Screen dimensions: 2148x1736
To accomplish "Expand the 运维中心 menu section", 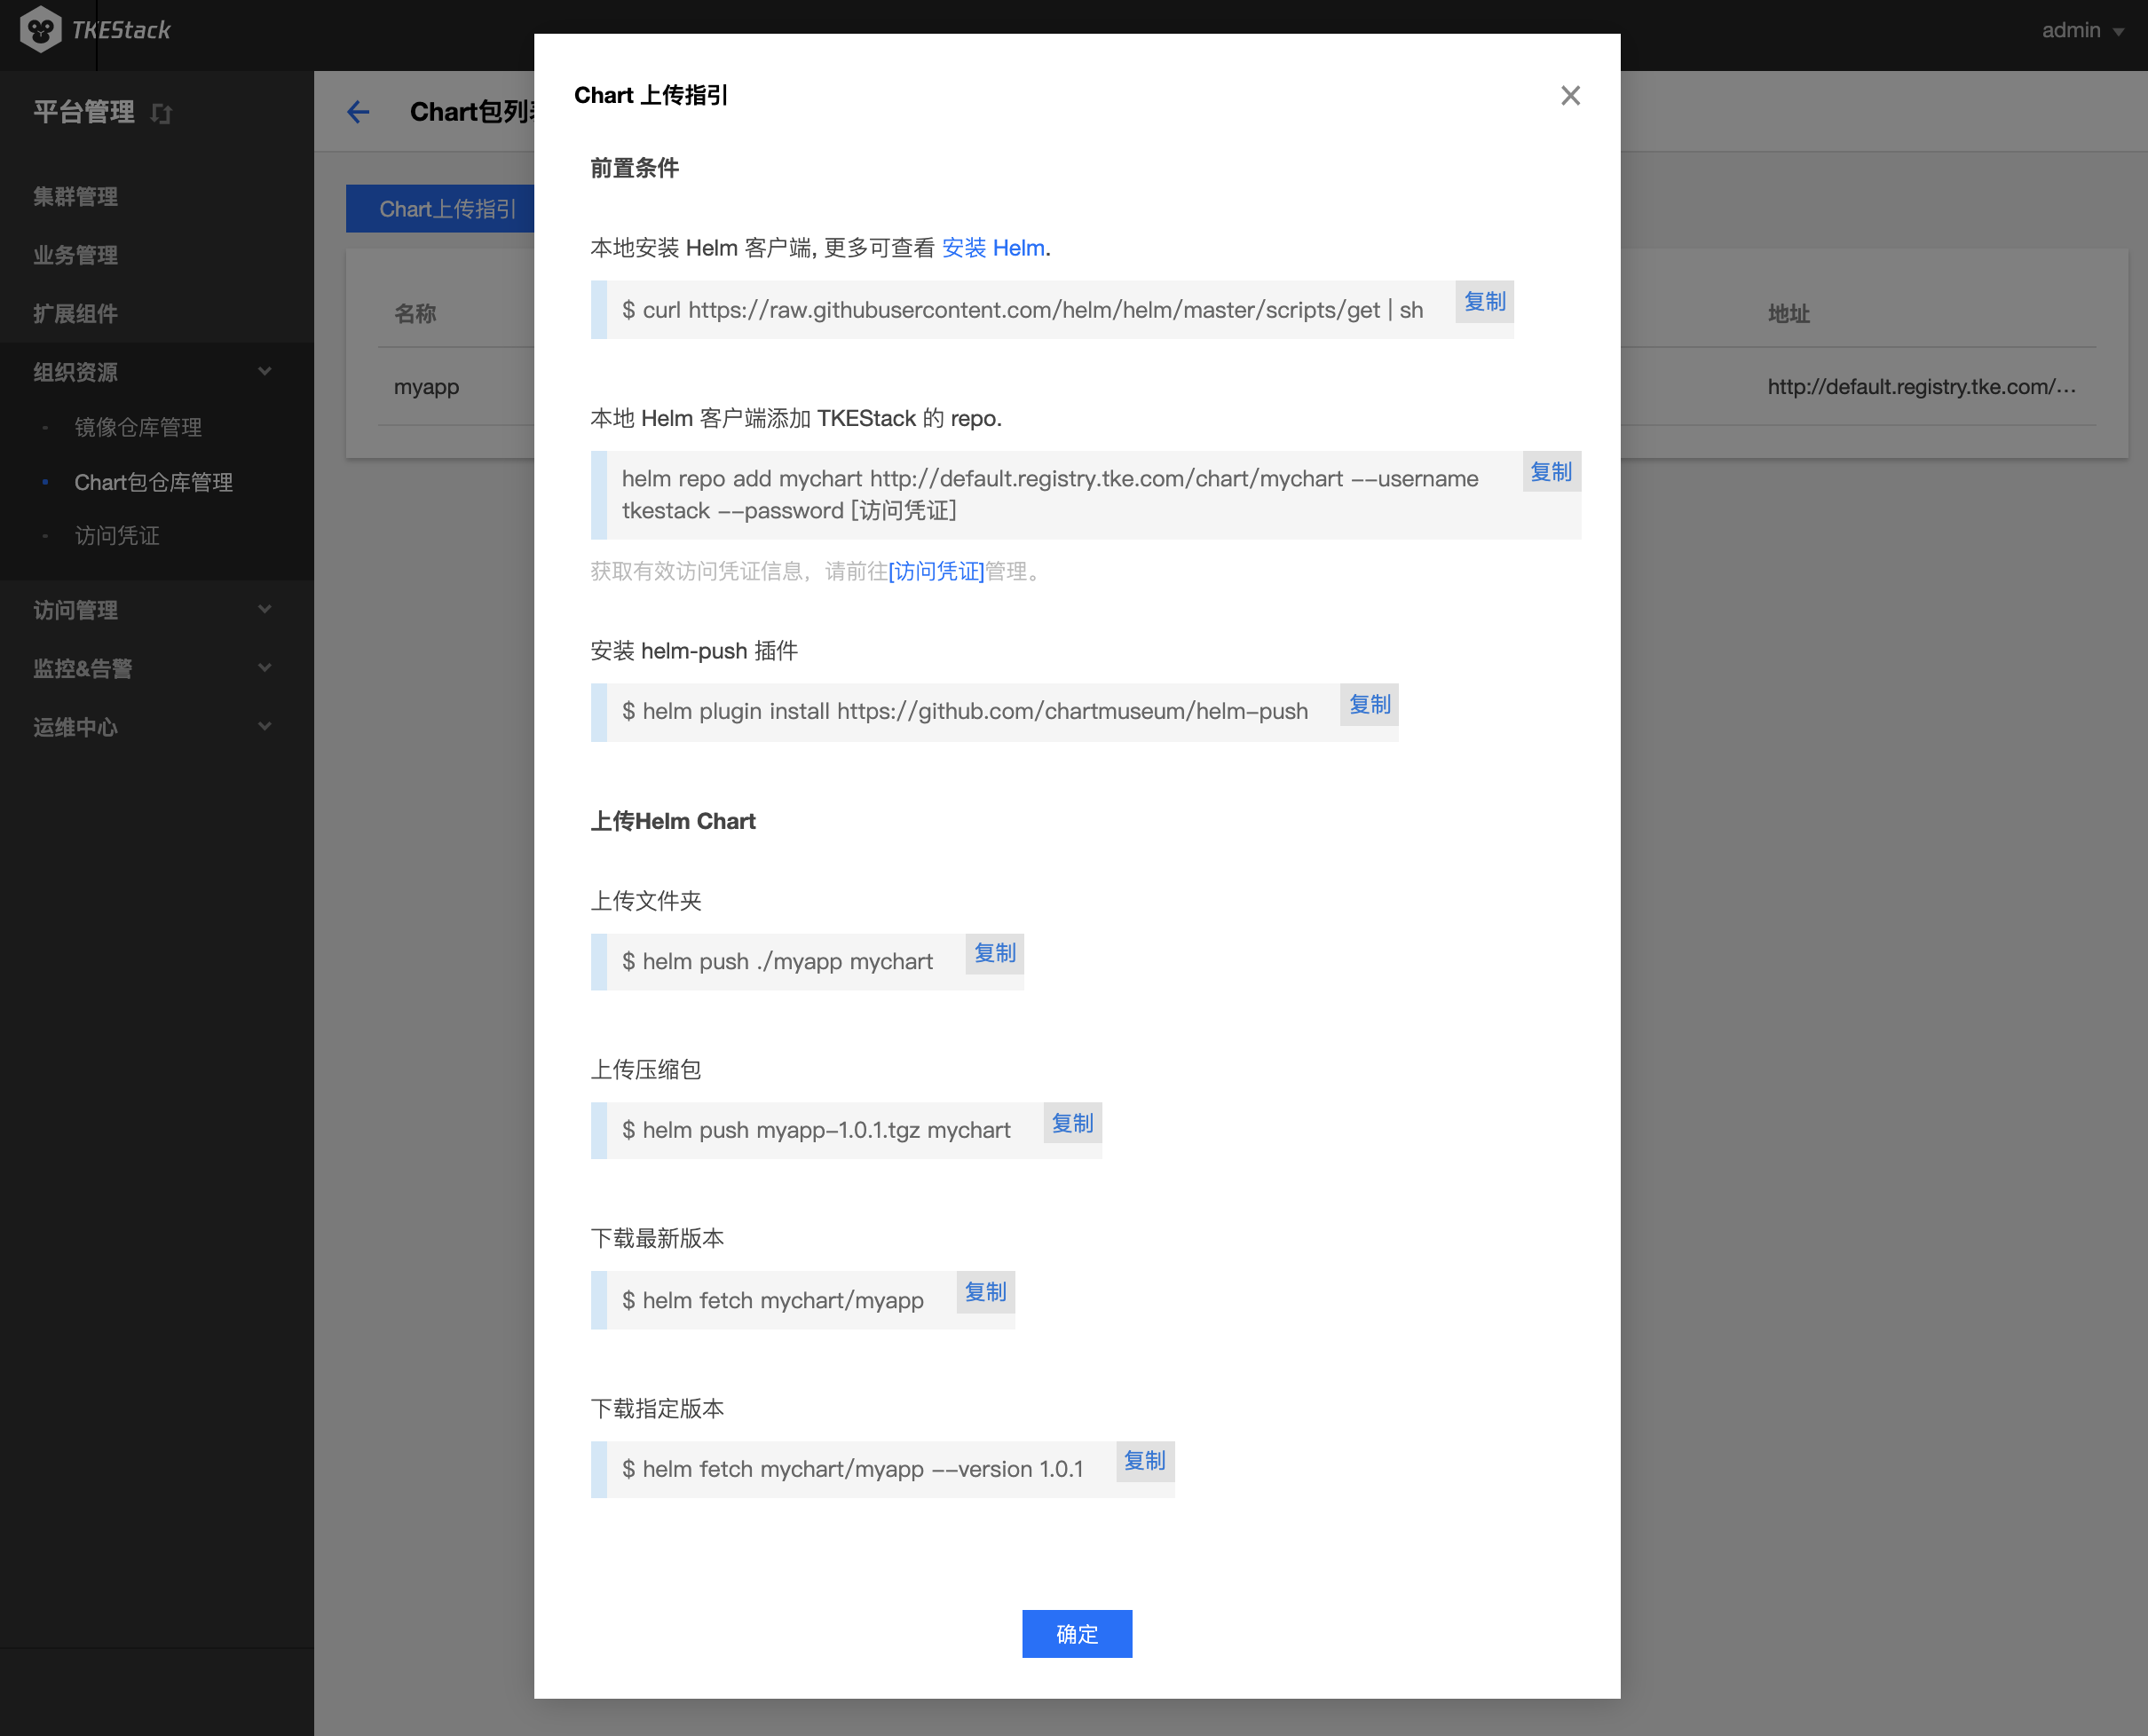I will (x=264, y=726).
